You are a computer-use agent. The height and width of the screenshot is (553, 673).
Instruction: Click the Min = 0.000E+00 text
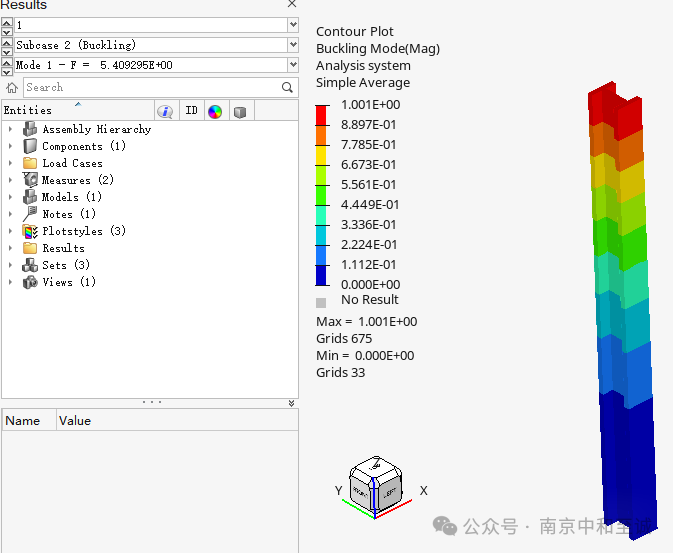coord(365,356)
